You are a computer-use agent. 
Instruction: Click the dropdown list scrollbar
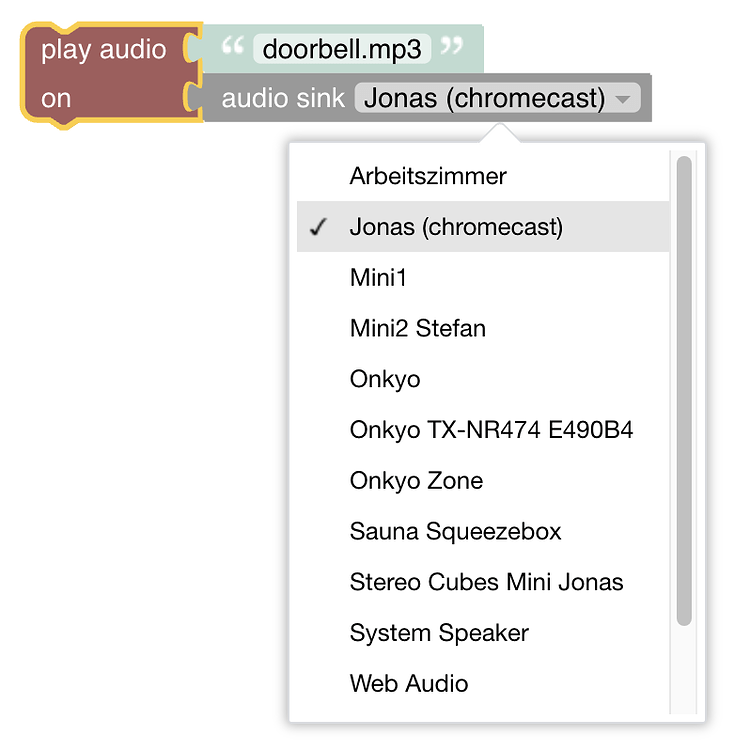point(684,390)
